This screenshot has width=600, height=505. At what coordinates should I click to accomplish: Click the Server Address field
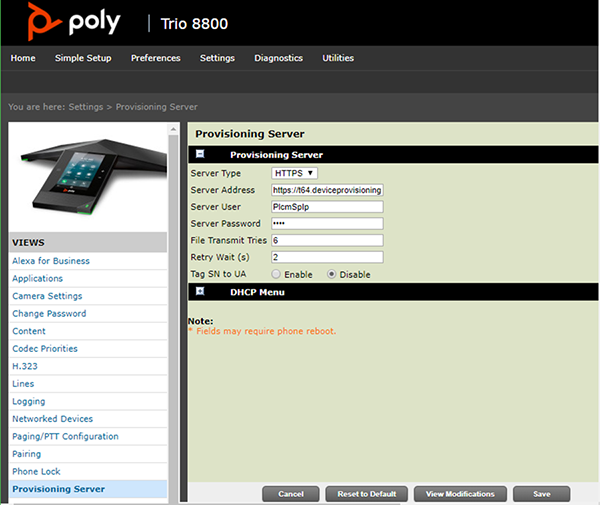pyautogui.click(x=328, y=190)
